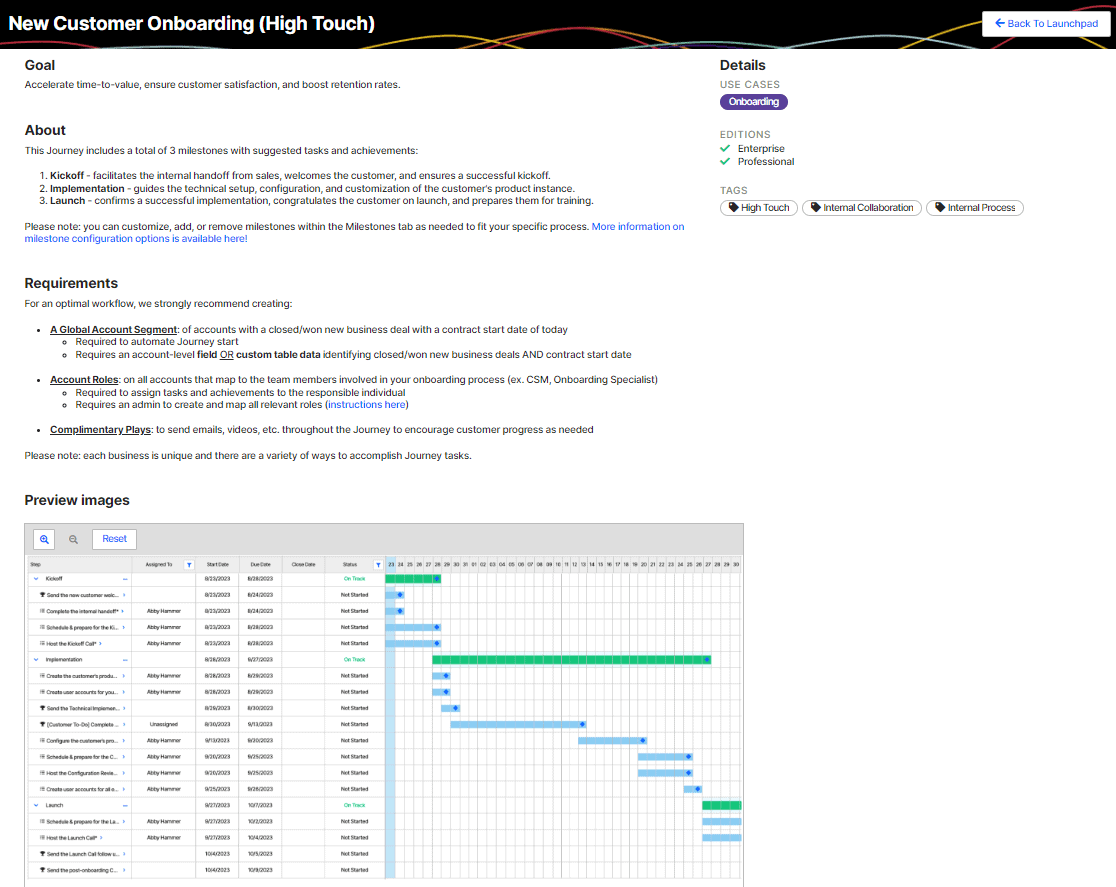The height and width of the screenshot is (887, 1116).
Task: Collapse the Kickoff milestone row
Action: click(36, 578)
